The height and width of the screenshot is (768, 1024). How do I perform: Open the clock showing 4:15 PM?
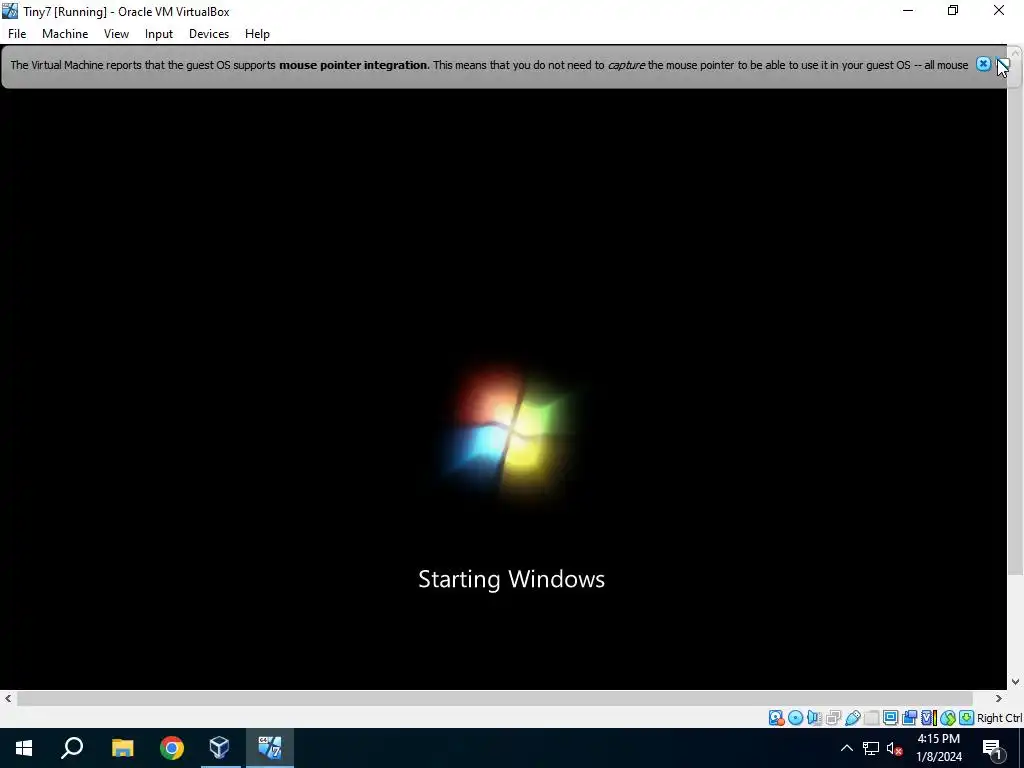(x=939, y=748)
